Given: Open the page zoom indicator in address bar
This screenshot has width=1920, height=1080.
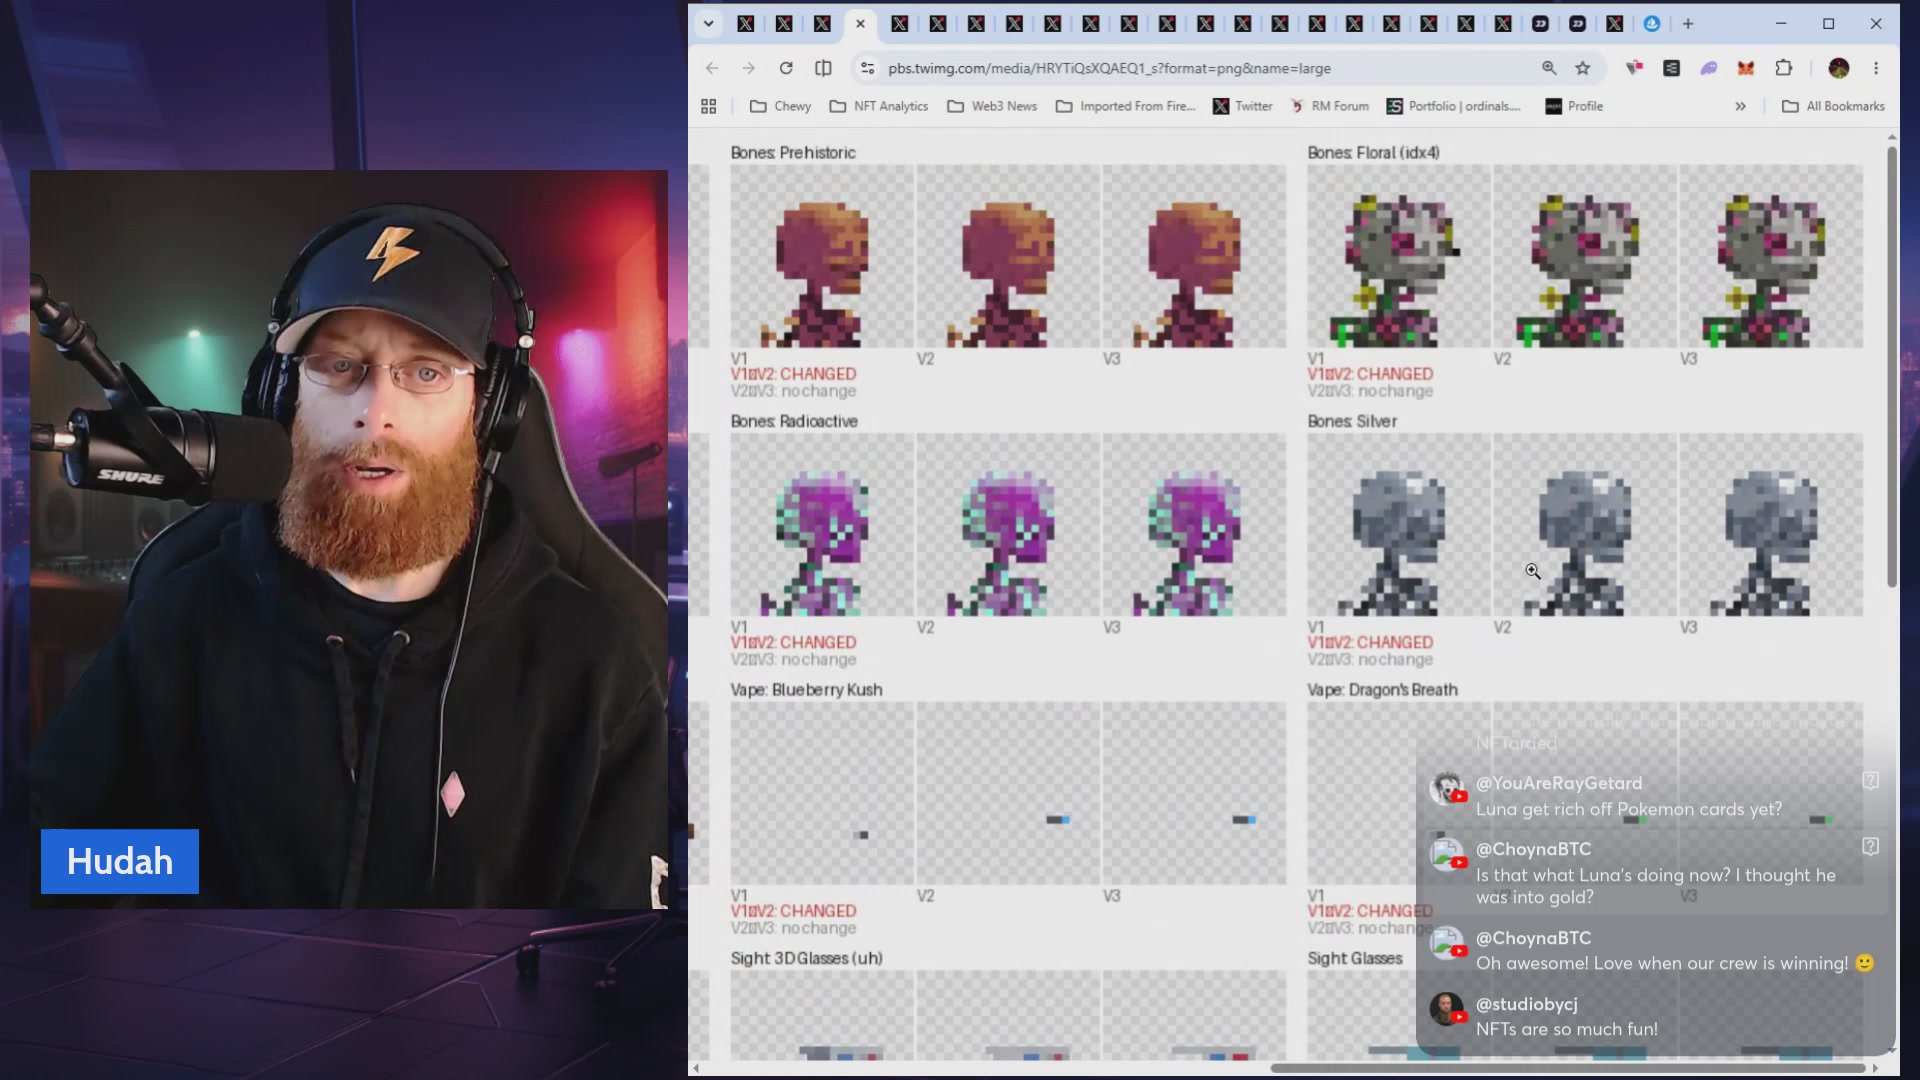Looking at the screenshot, I should tap(1549, 68).
